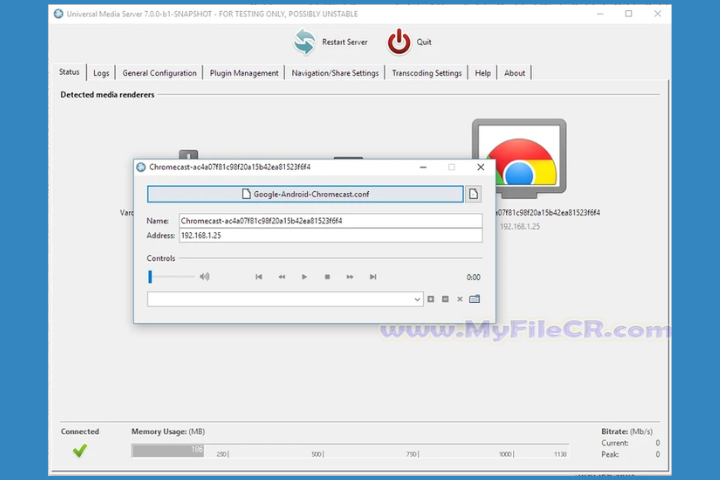Click the red Quit power icon

click(x=399, y=42)
